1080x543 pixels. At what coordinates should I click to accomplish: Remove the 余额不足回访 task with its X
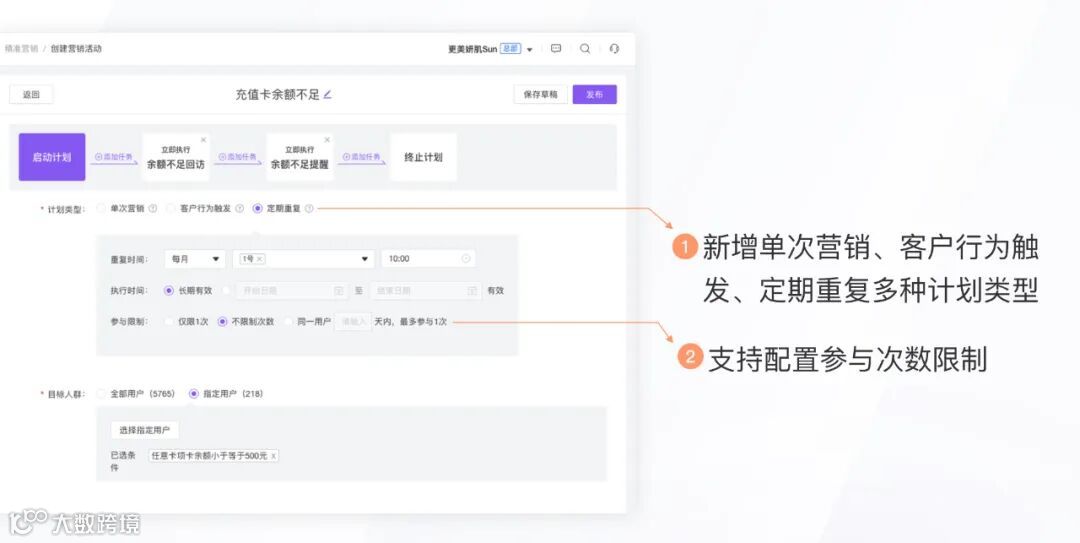click(x=203, y=140)
